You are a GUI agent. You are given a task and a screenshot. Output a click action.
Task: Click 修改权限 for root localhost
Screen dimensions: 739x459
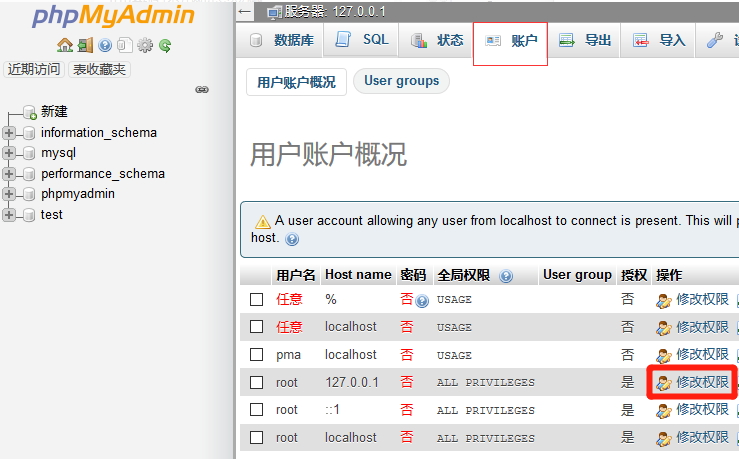(x=692, y=438)
